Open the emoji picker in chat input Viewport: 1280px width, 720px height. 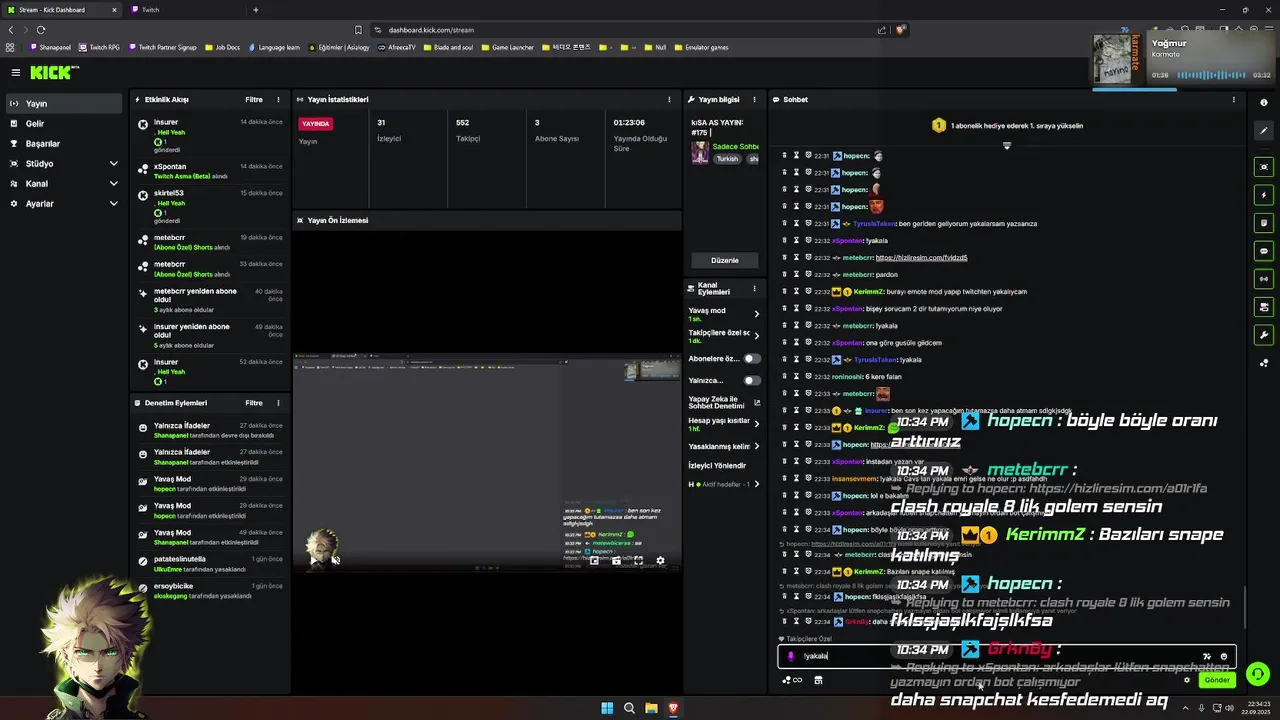tap(1224, 656)
